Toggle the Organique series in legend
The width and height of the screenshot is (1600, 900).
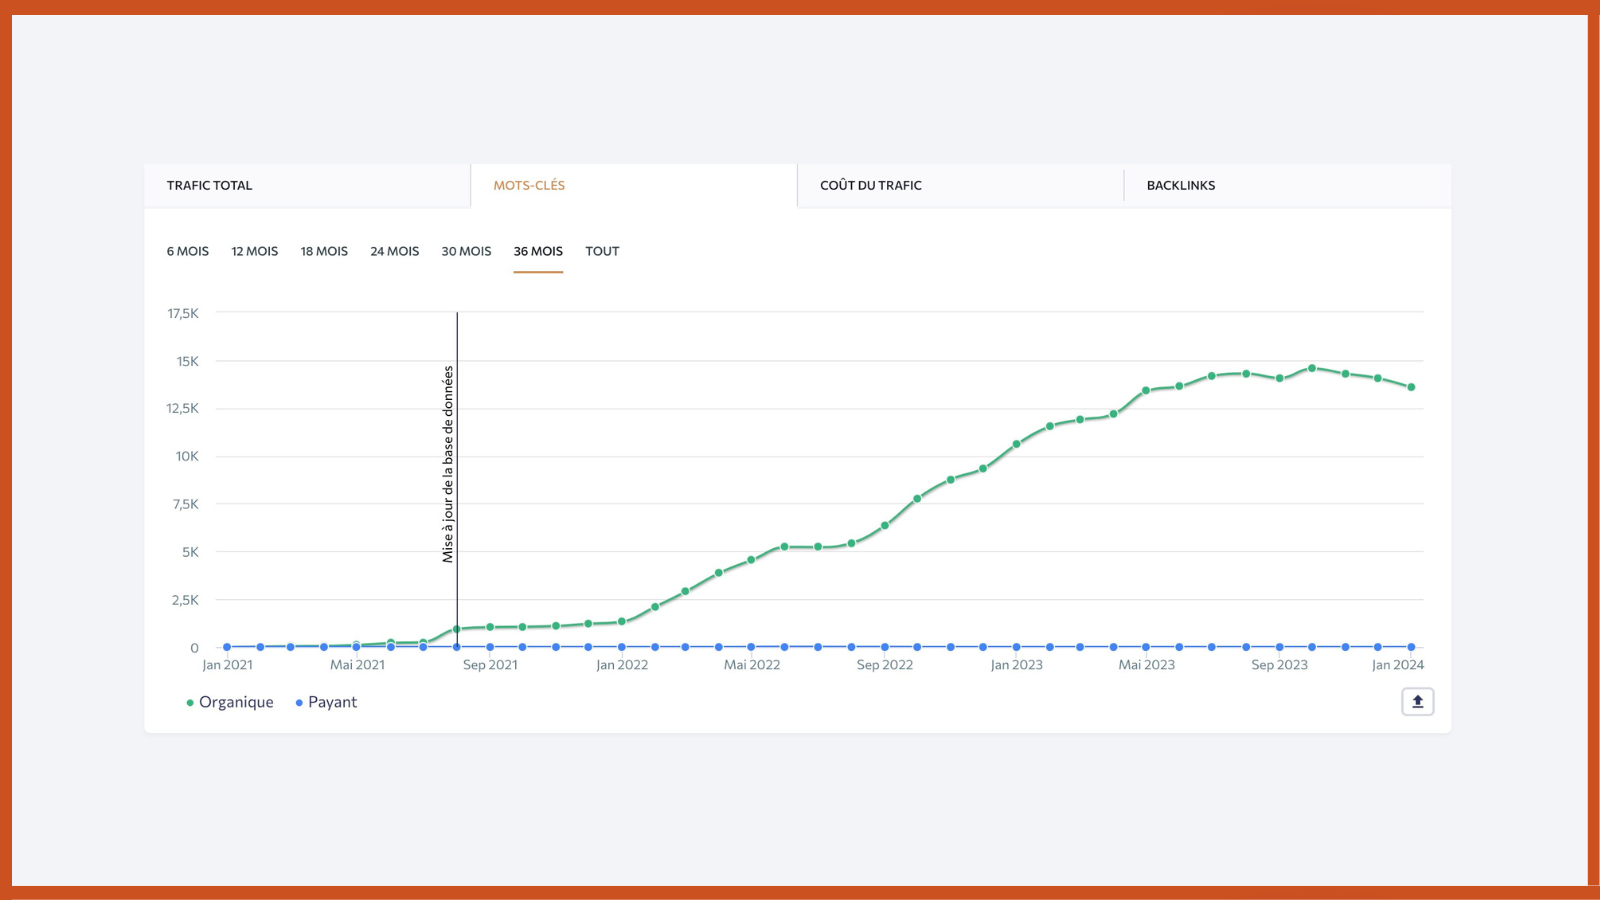(230, 702)
